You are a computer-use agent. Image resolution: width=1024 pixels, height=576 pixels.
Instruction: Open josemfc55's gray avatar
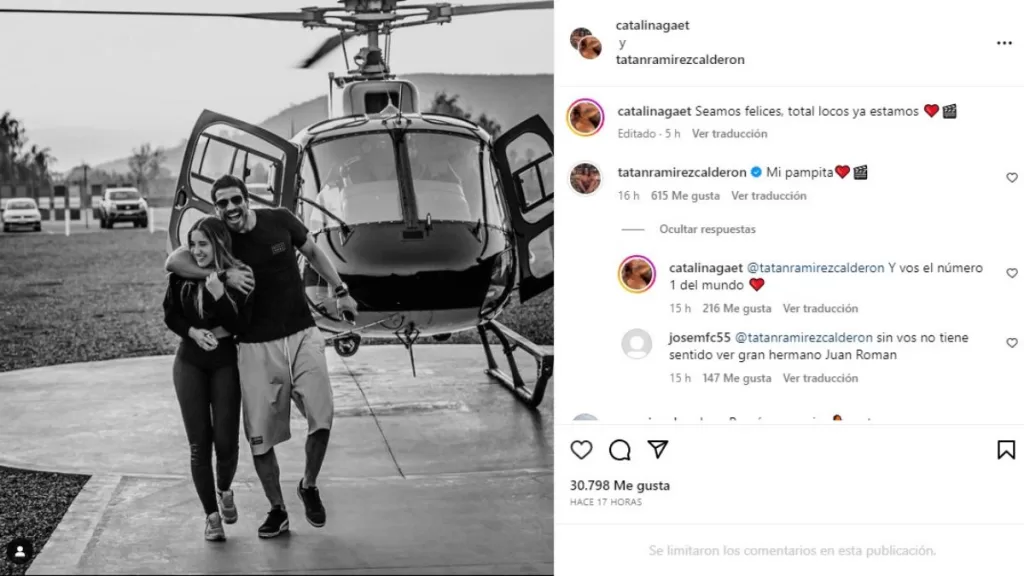pyautogui.click(x=636, y=344)
